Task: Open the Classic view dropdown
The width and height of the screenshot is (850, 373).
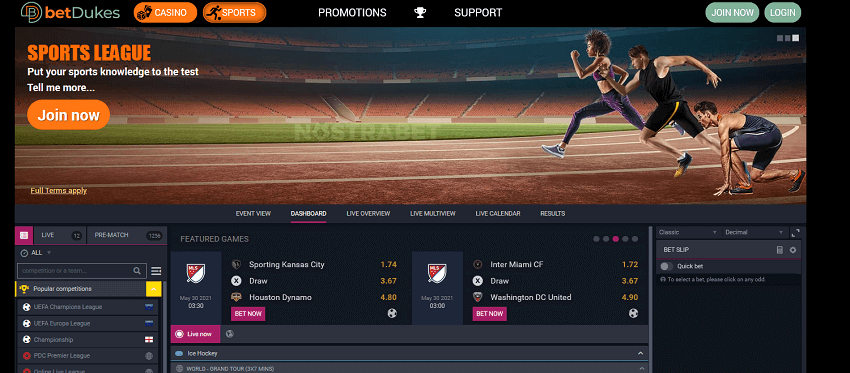Action: pos(688,232)
